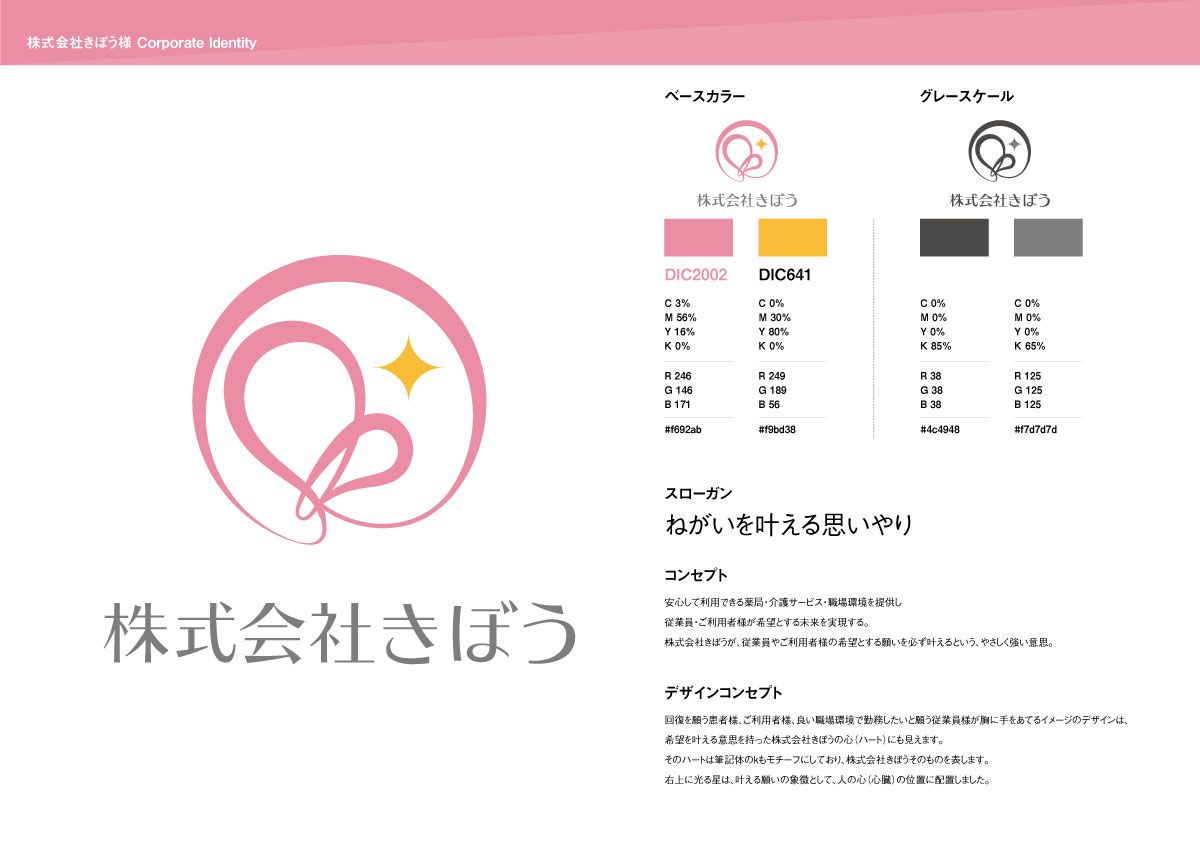
Task: Click the 'G 189' value
Action: 774,390
